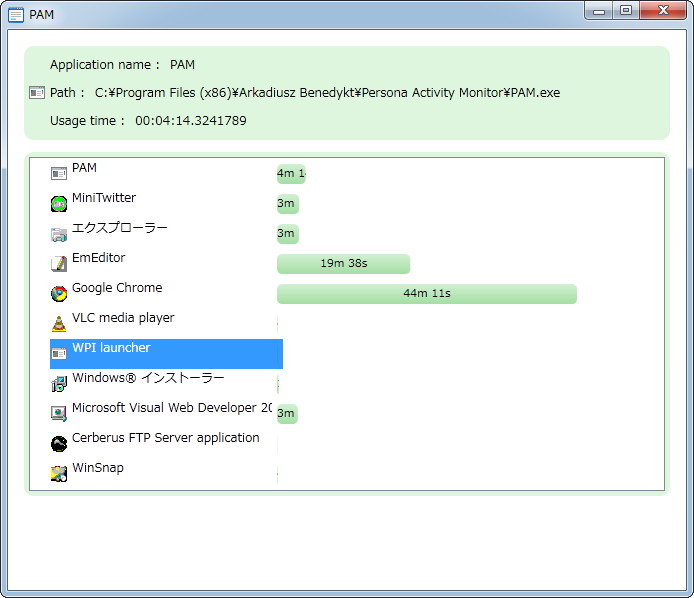Image resolution: width=694 pixels, height=598 pixels.
Task: Select Microsoft Visual Web Developer entry
Action: click(172, 408)
